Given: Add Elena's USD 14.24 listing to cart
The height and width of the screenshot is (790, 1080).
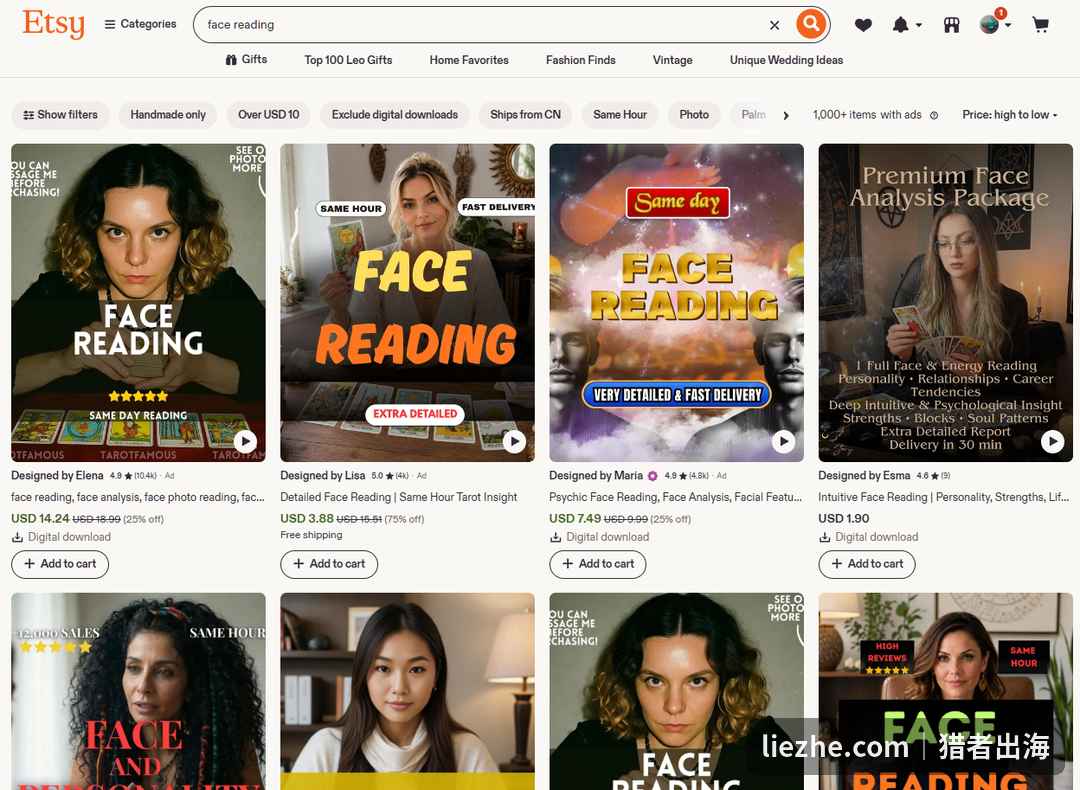Looking at the screenshot, I should coord(60,563).
